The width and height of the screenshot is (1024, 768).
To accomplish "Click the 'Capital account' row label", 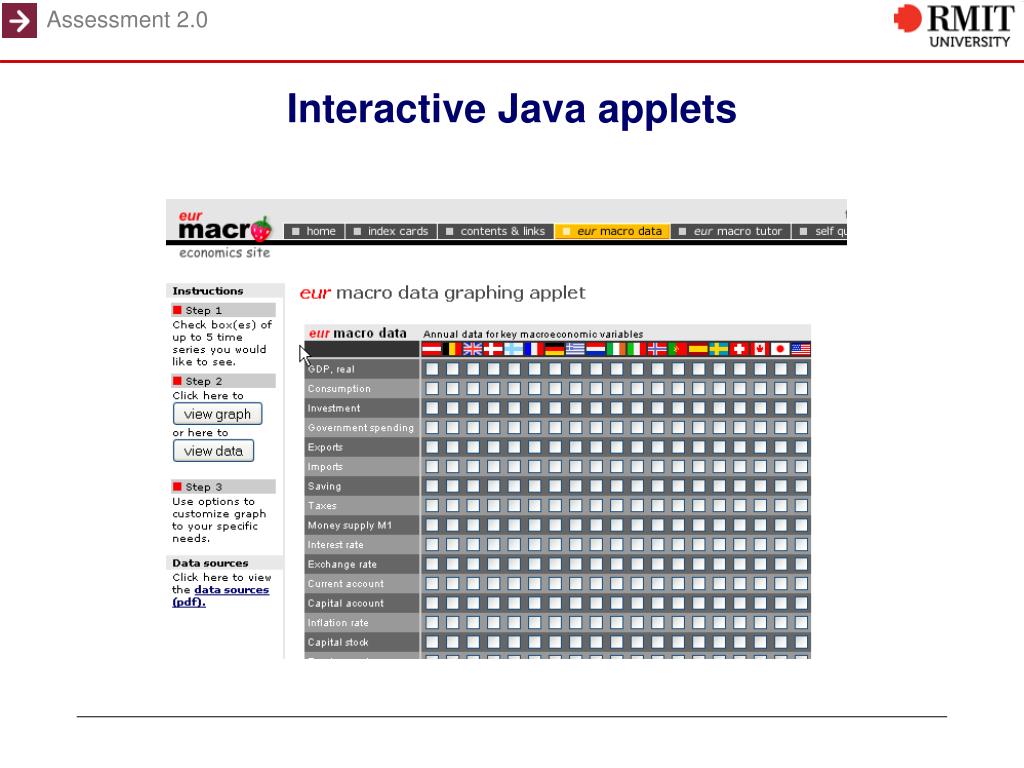I will point(345,603).
